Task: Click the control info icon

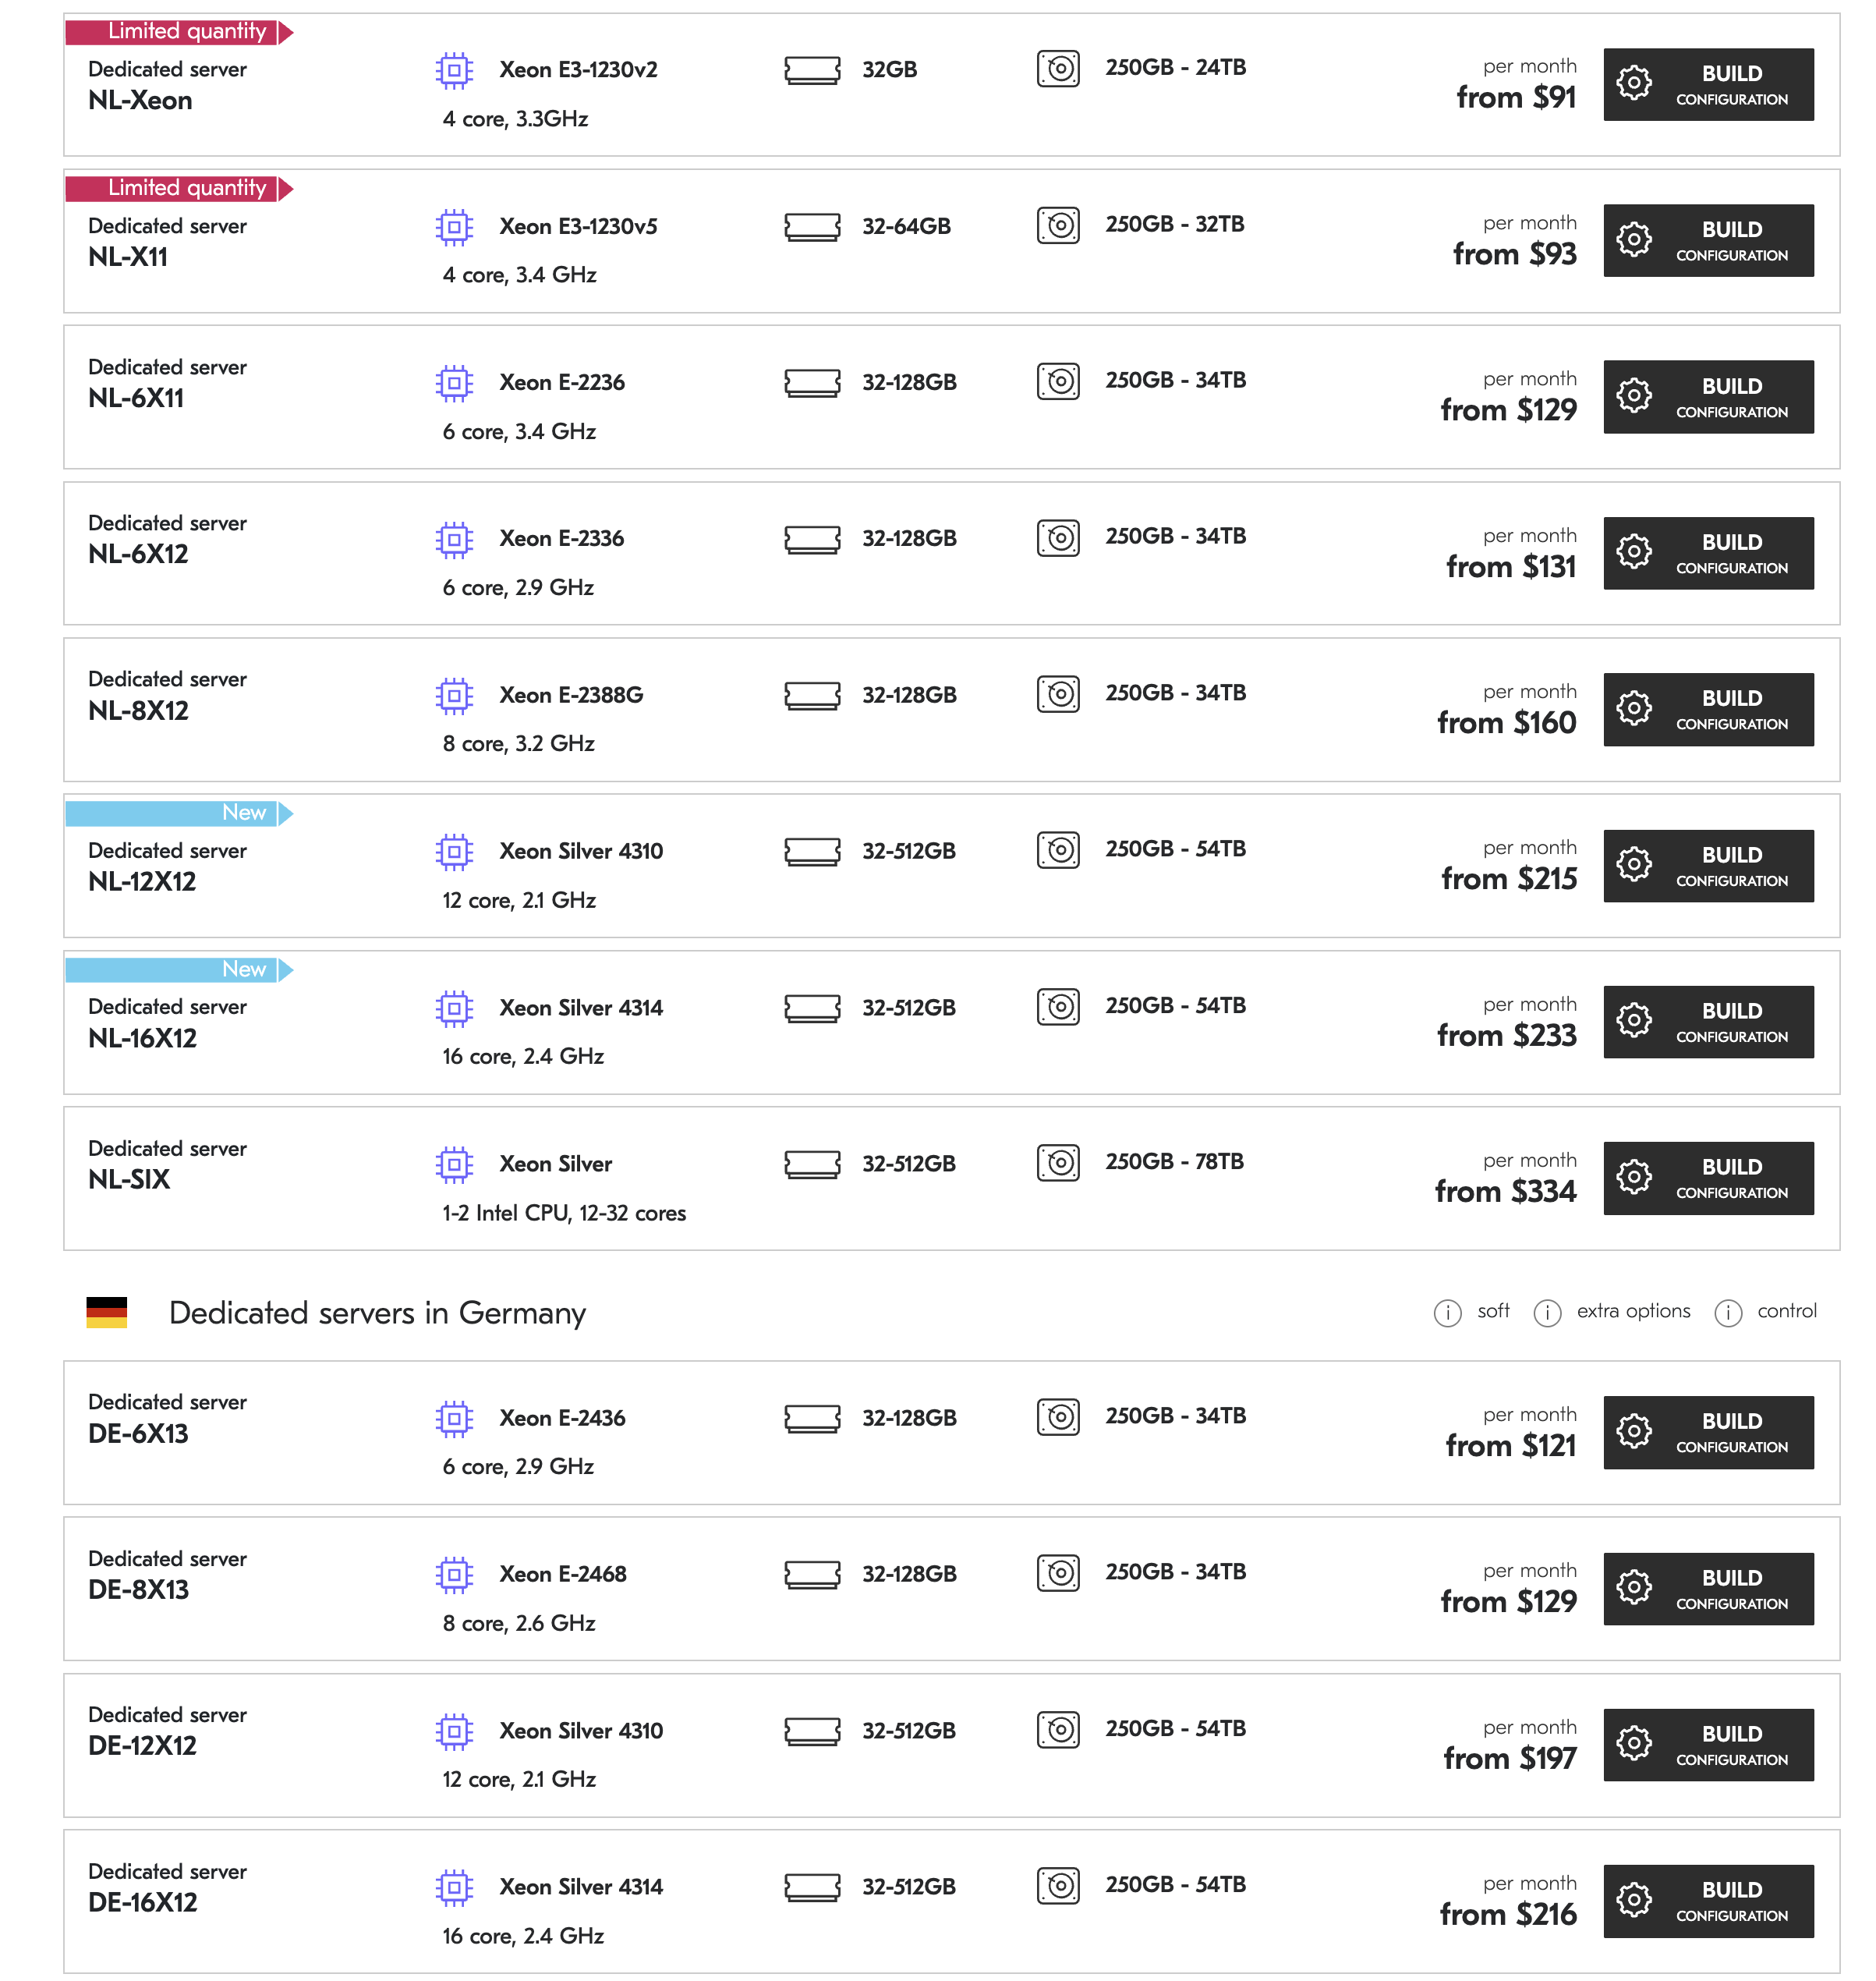Action: (1728, 1313)
